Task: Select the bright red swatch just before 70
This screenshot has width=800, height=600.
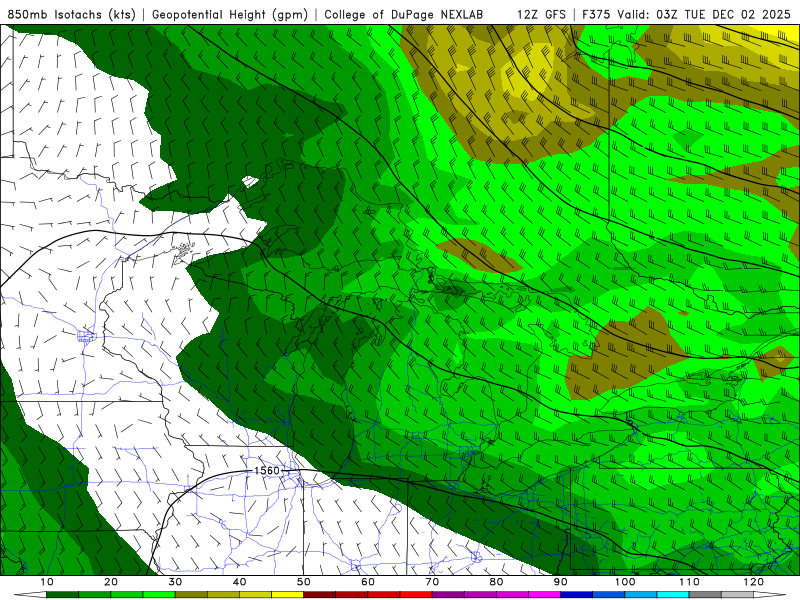Action: click(416, 595)
